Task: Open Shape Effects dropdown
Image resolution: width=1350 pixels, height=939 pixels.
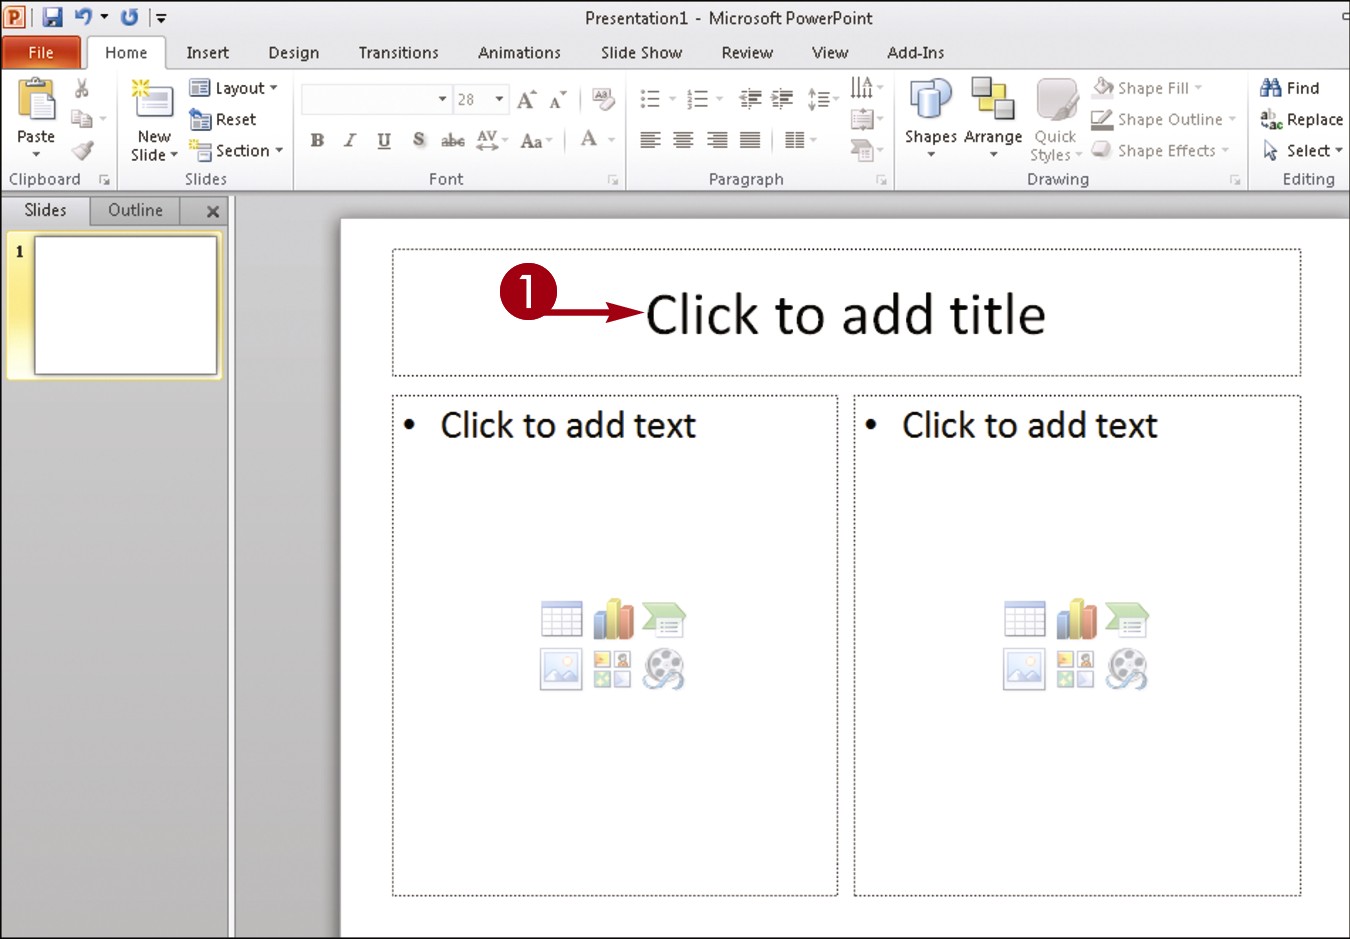Action: tap(1160, 151)
